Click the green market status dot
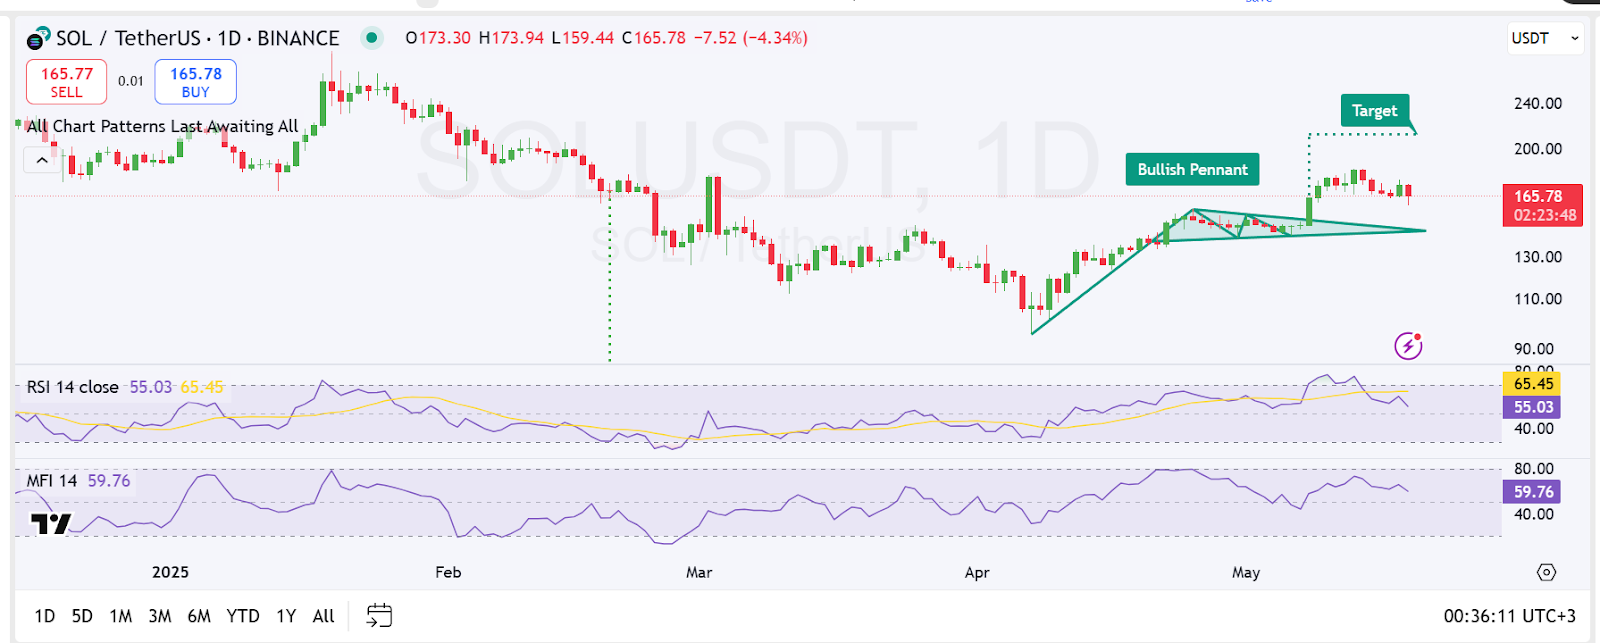 click(x=372, y=38)
